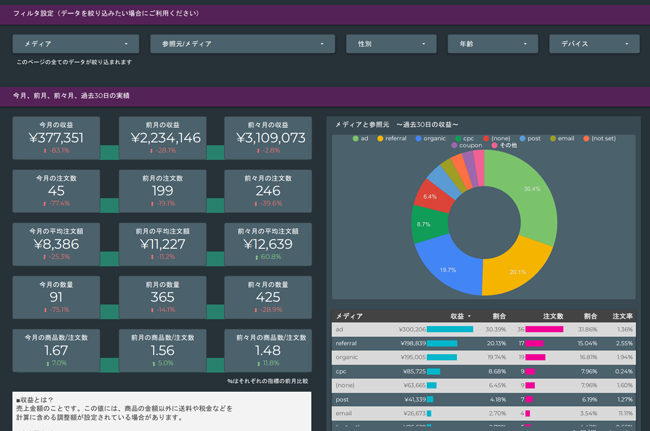Expand the 年齢 filter dropdown
The width and height of the screenshot is (650, 431).
pos(493,44)
